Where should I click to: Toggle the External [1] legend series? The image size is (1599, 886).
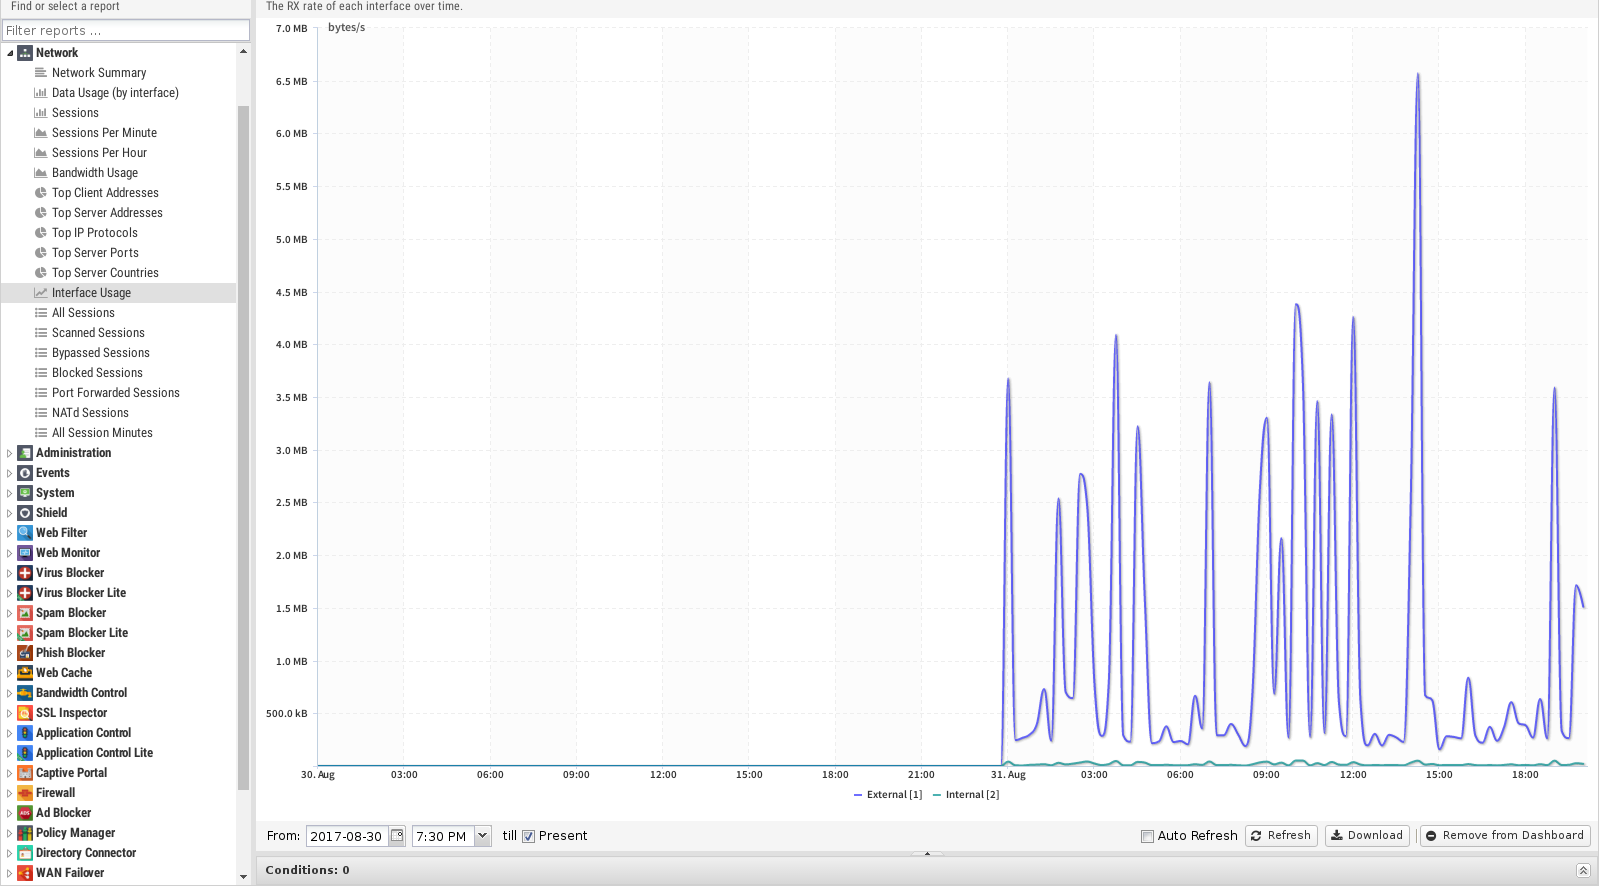[x=888, y=795]
